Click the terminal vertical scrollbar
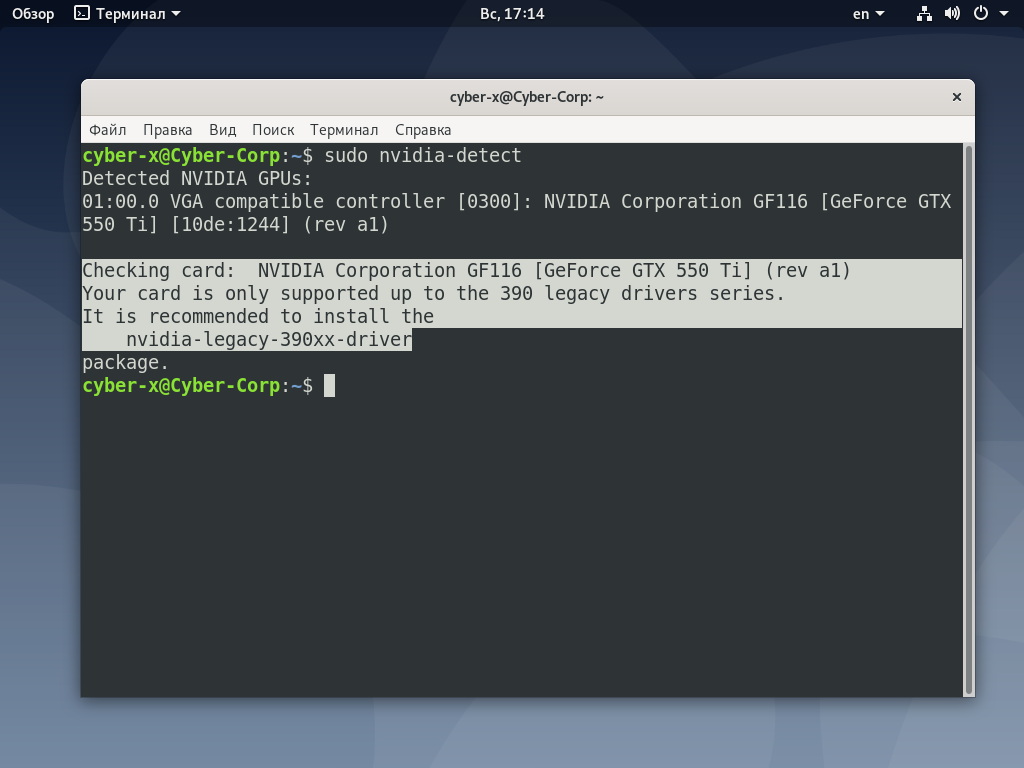 [x=969, y=420]
